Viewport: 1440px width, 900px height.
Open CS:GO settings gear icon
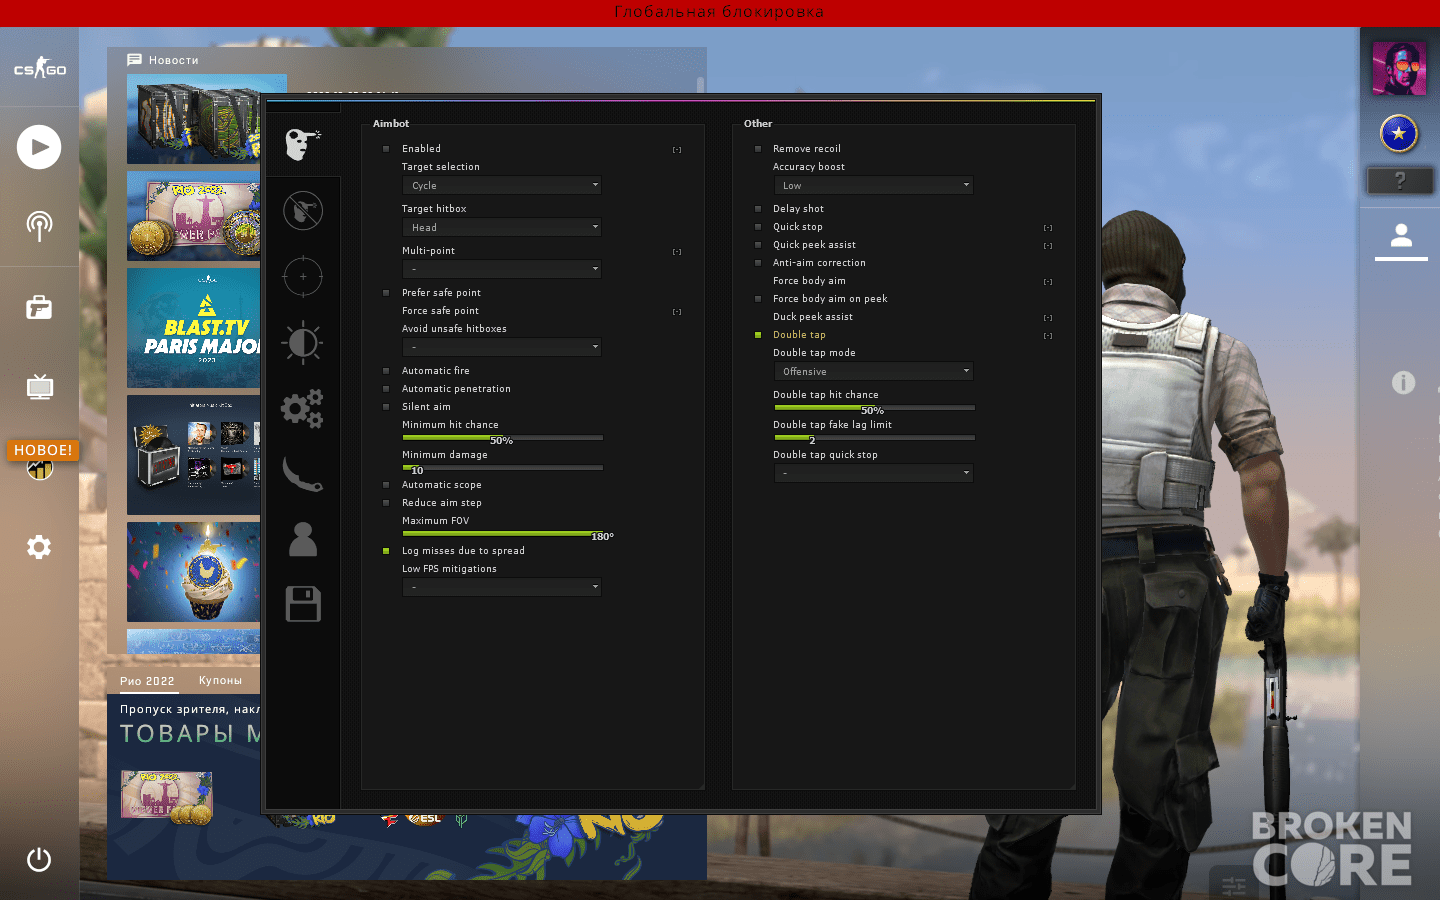39,547
